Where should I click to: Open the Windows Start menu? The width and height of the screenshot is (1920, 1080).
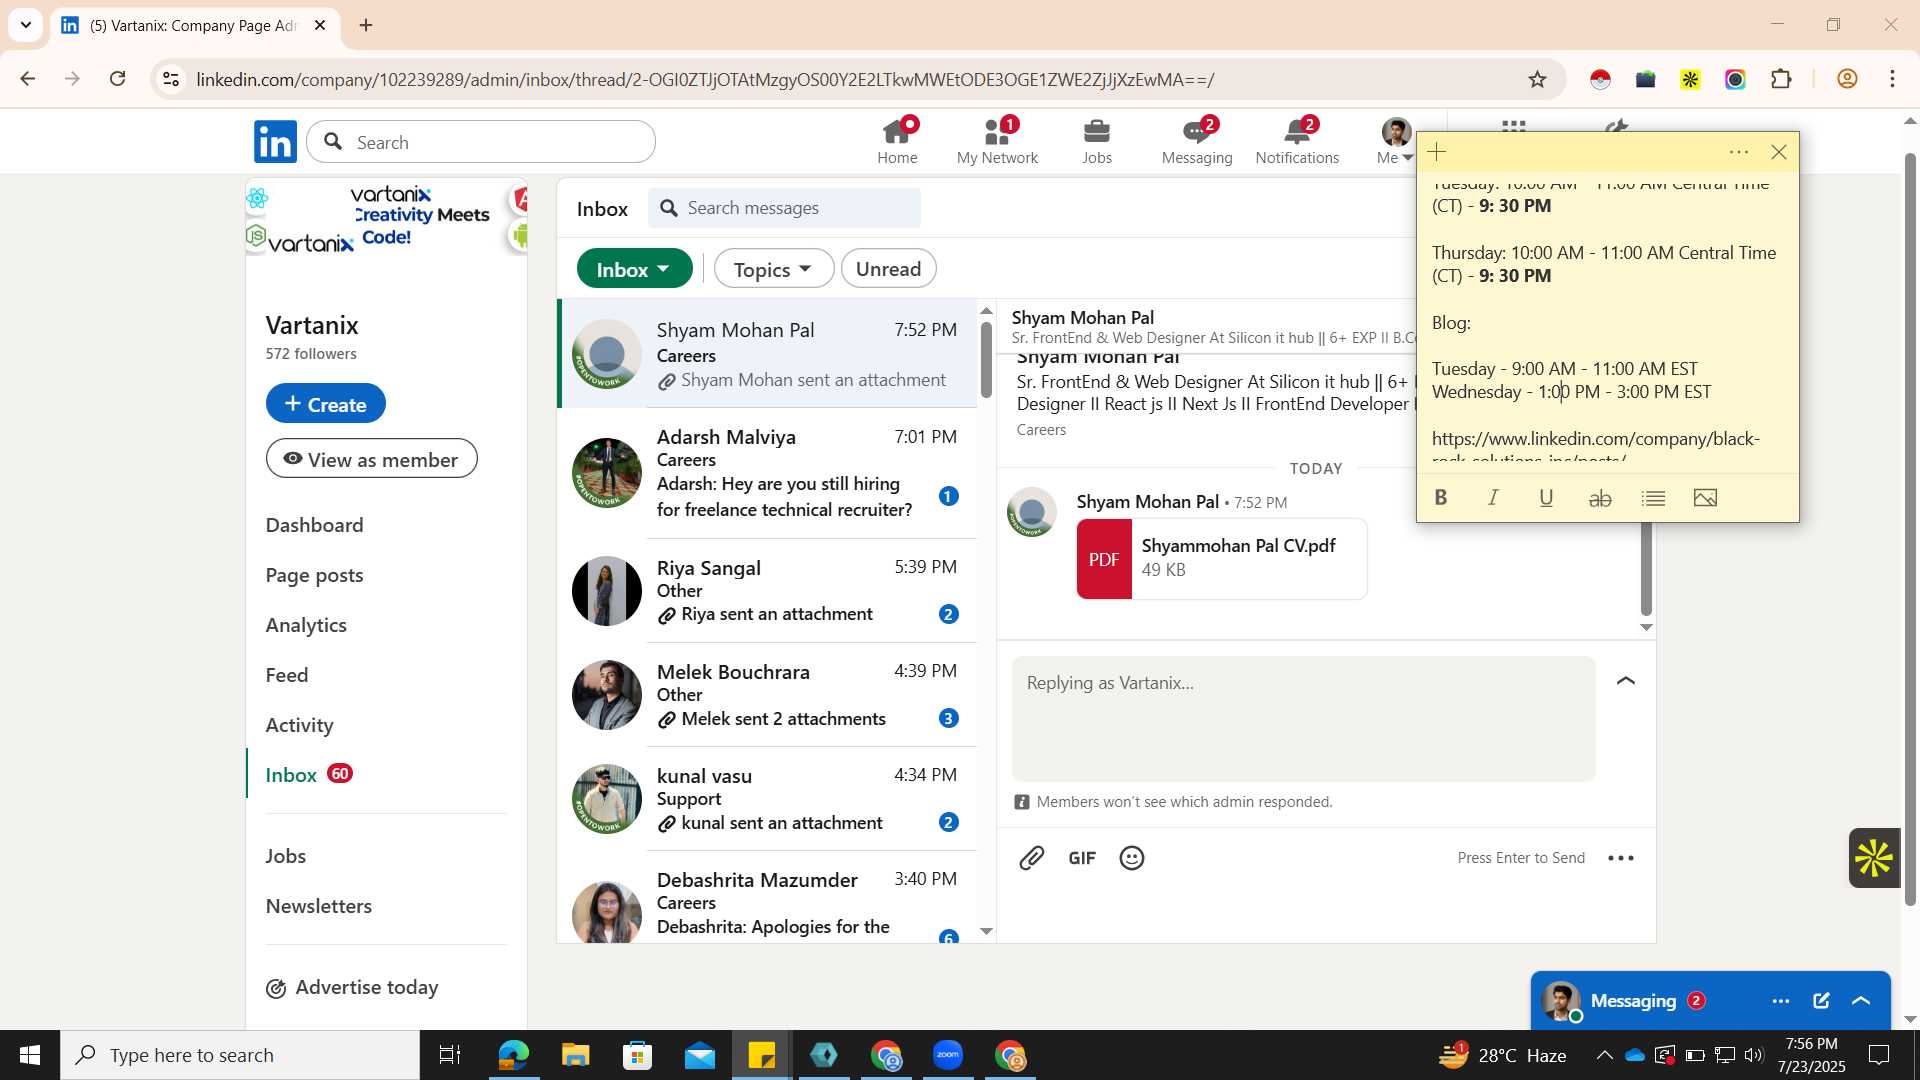(30, 1055)
